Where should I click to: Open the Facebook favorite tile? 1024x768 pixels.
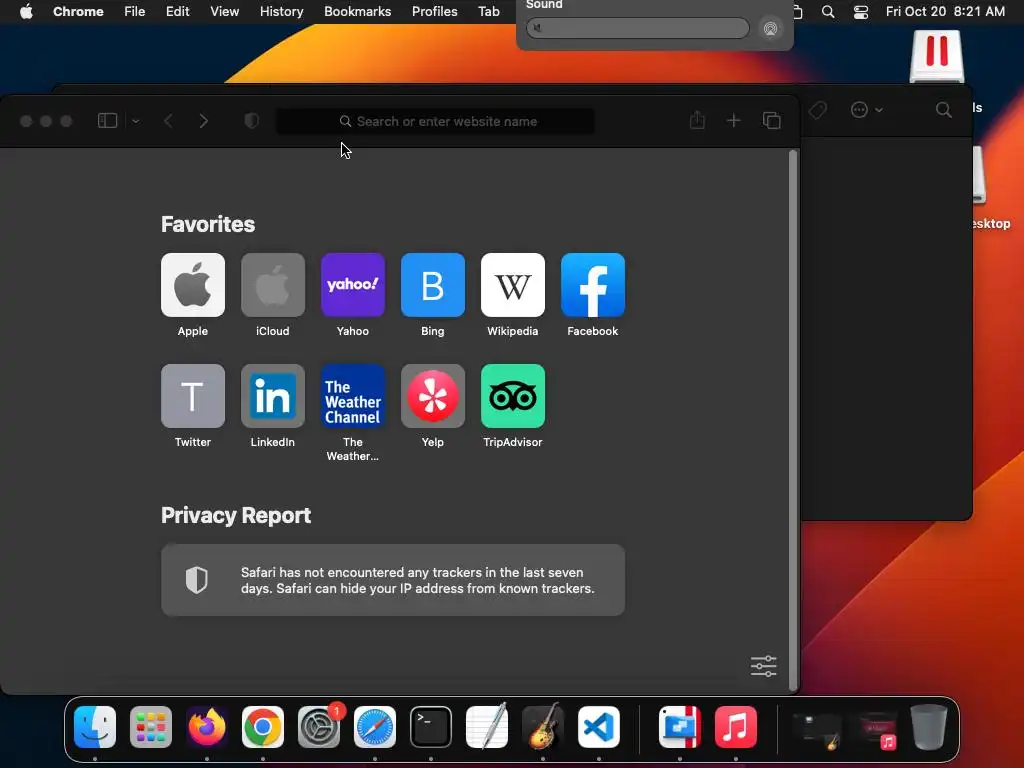coord(593,285)
